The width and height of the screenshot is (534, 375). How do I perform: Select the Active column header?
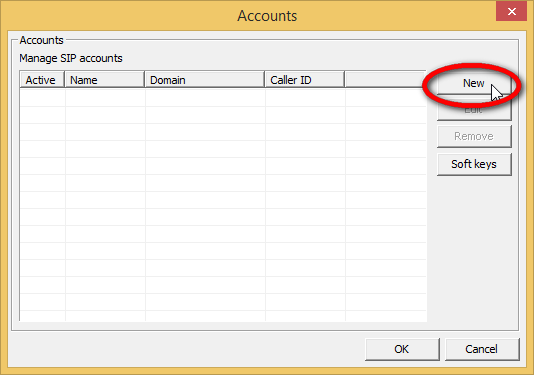pyautogui.click(x=42, y=80)
